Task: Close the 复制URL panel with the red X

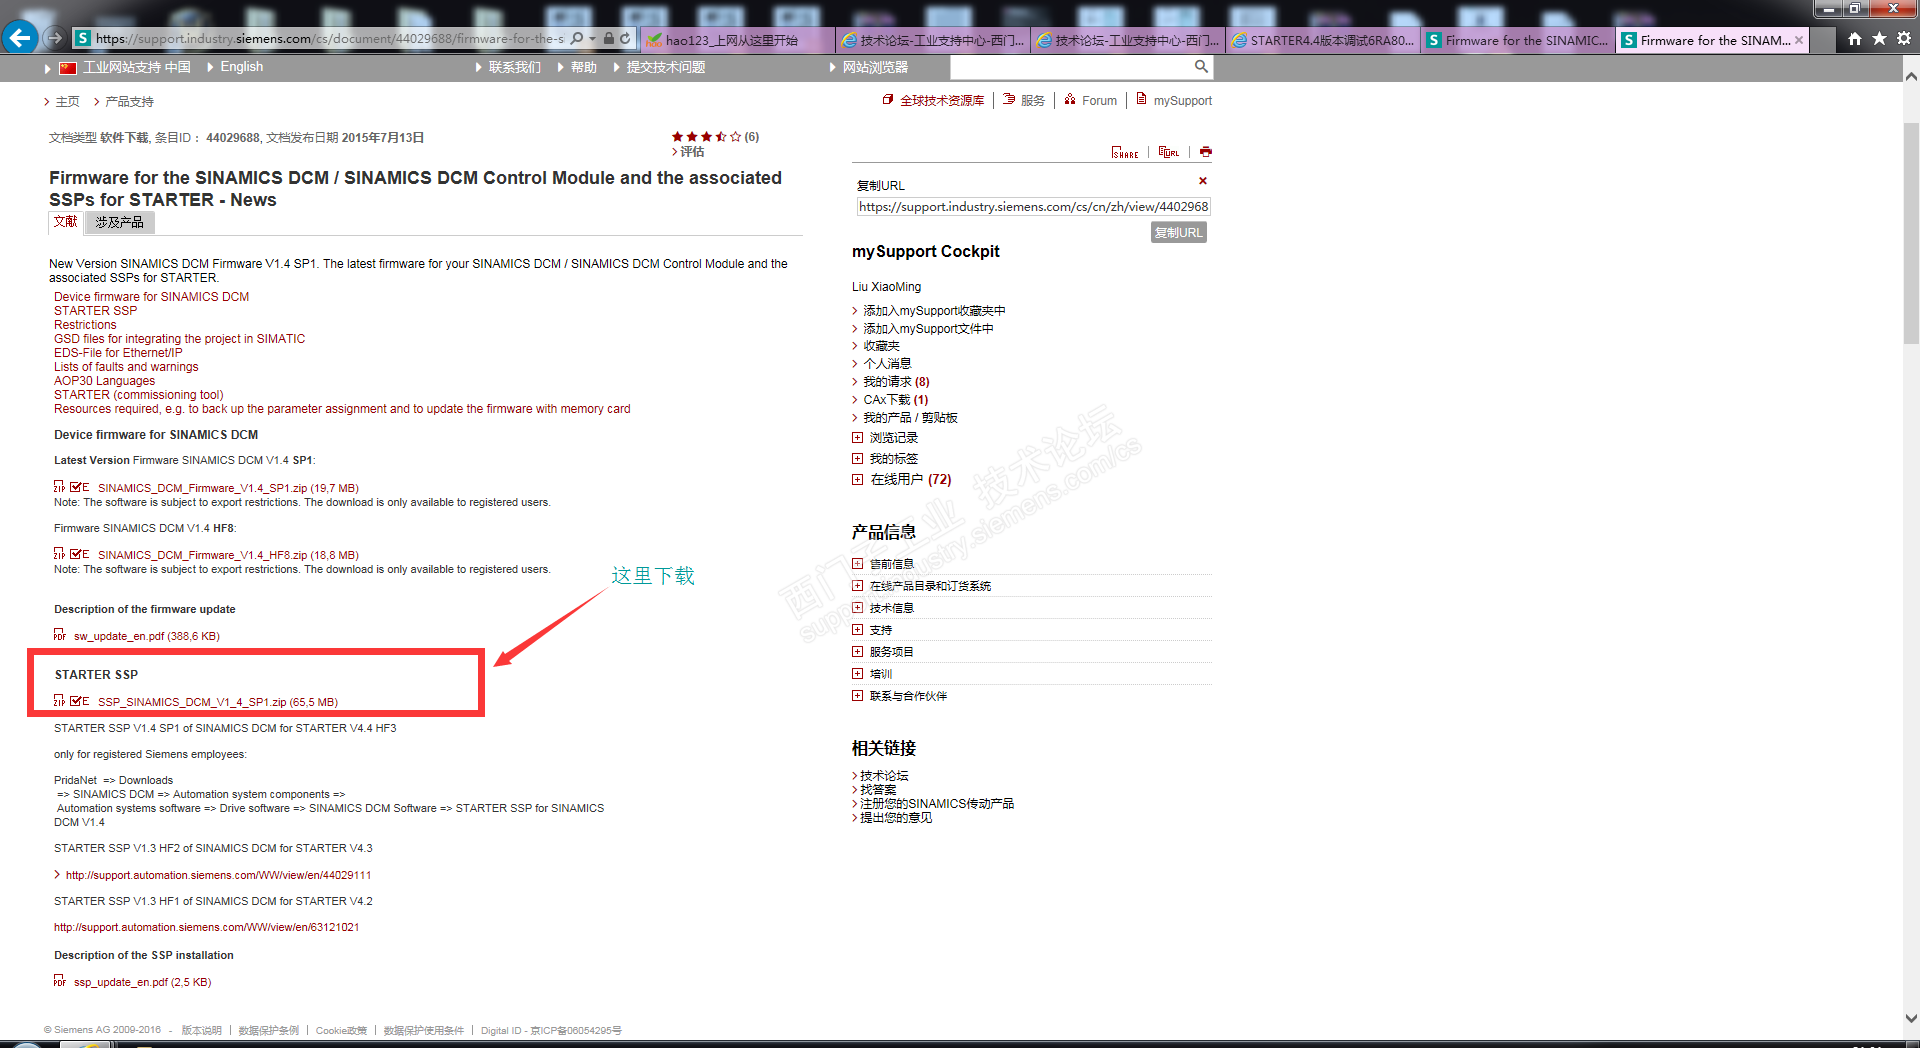Action: pyautogui.click(x=1203, y=181)
